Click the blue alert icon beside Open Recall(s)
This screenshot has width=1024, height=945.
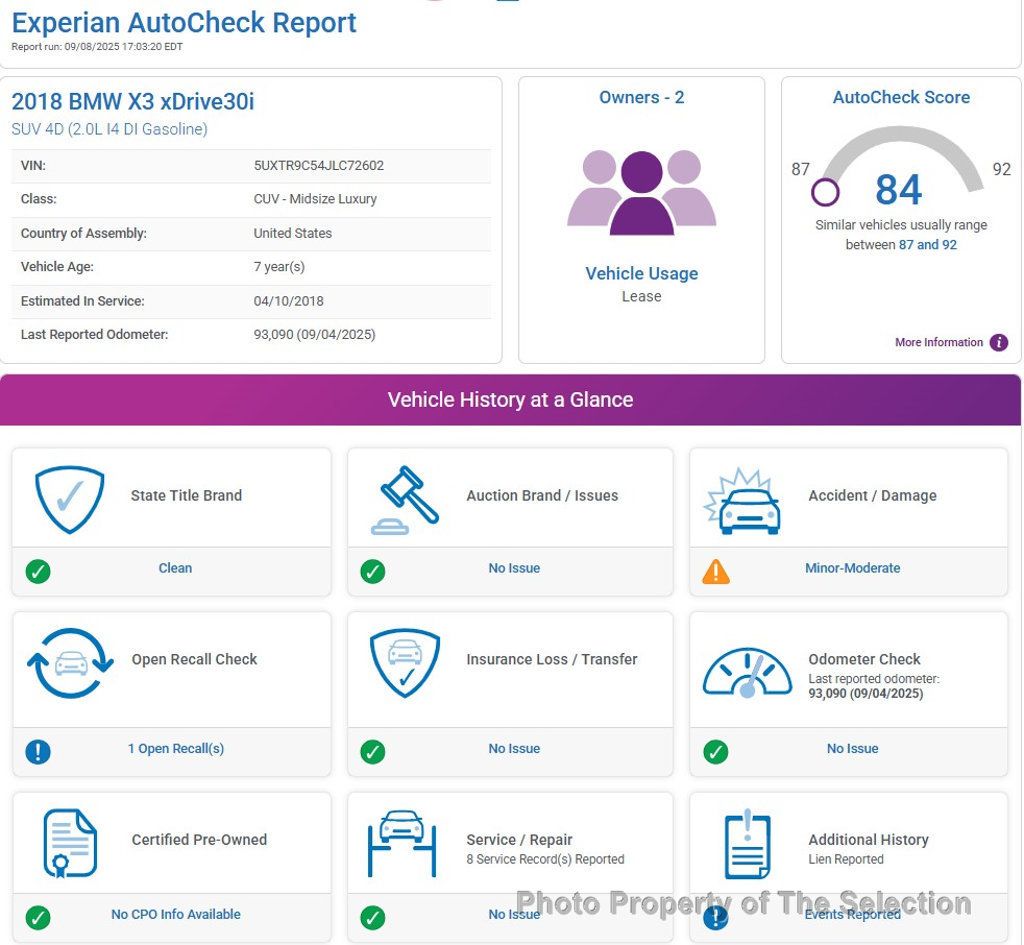[x=38, y=751]
